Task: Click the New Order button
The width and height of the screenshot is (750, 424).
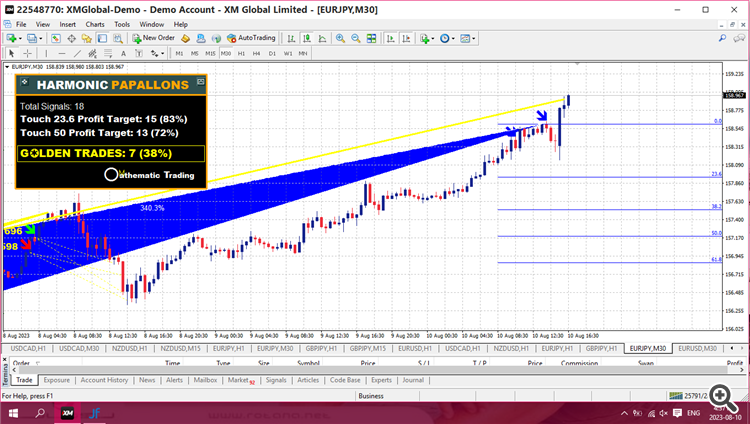Action: tap(154, 38)
